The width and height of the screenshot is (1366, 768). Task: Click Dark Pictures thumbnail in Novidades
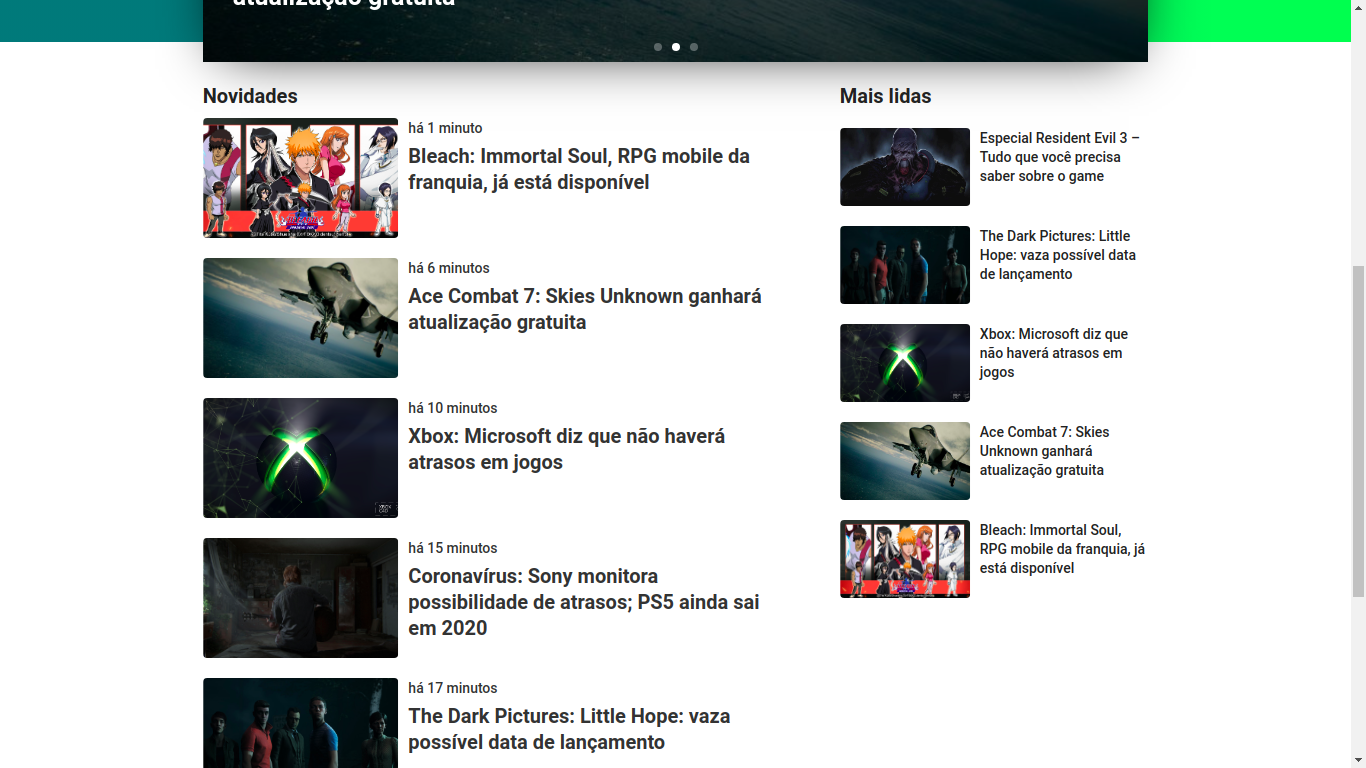pyautogui.click(x=300, y=723)
